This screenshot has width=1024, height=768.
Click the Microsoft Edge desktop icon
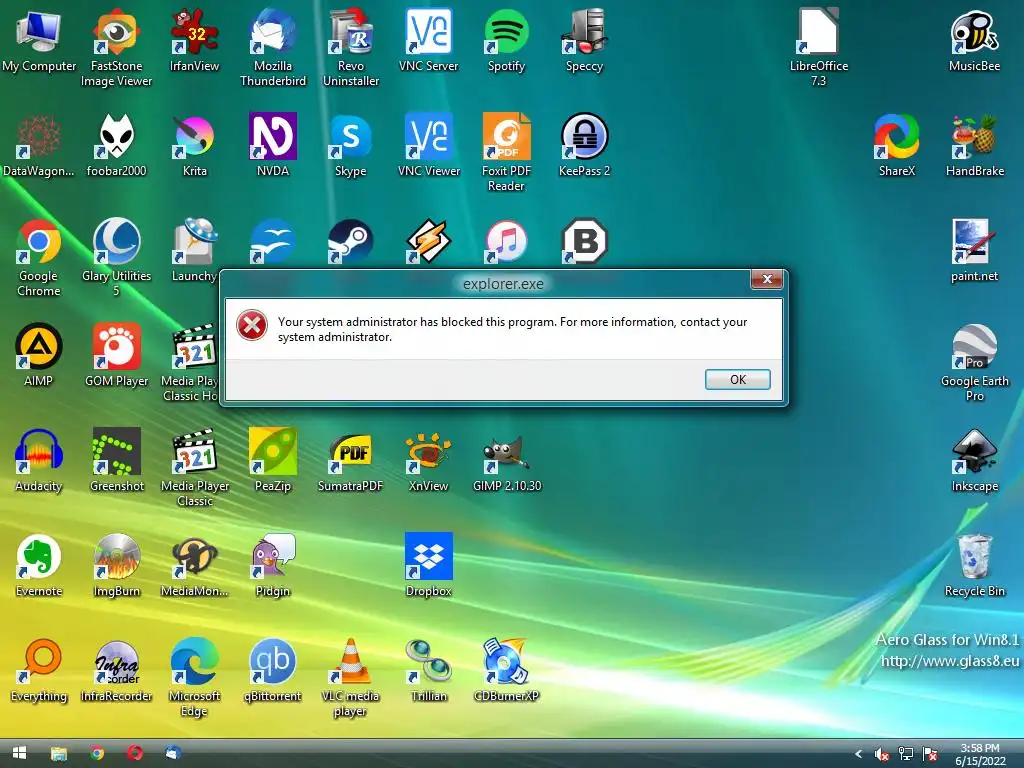click(x=195, y=678)
